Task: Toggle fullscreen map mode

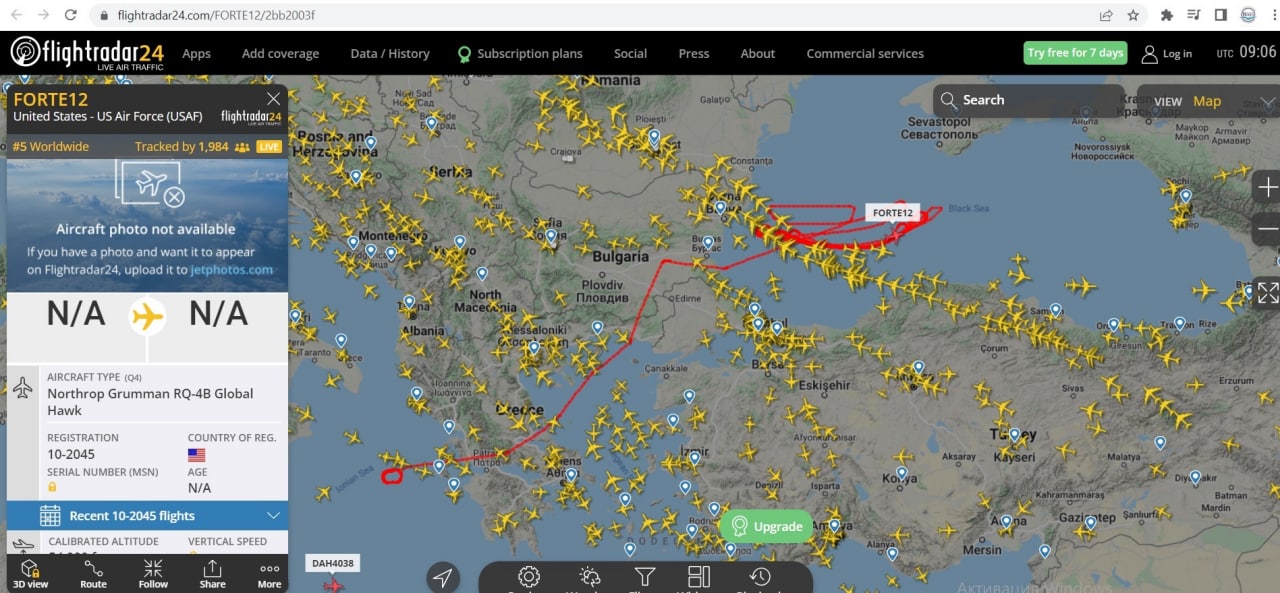Action: pos(1267,293)
